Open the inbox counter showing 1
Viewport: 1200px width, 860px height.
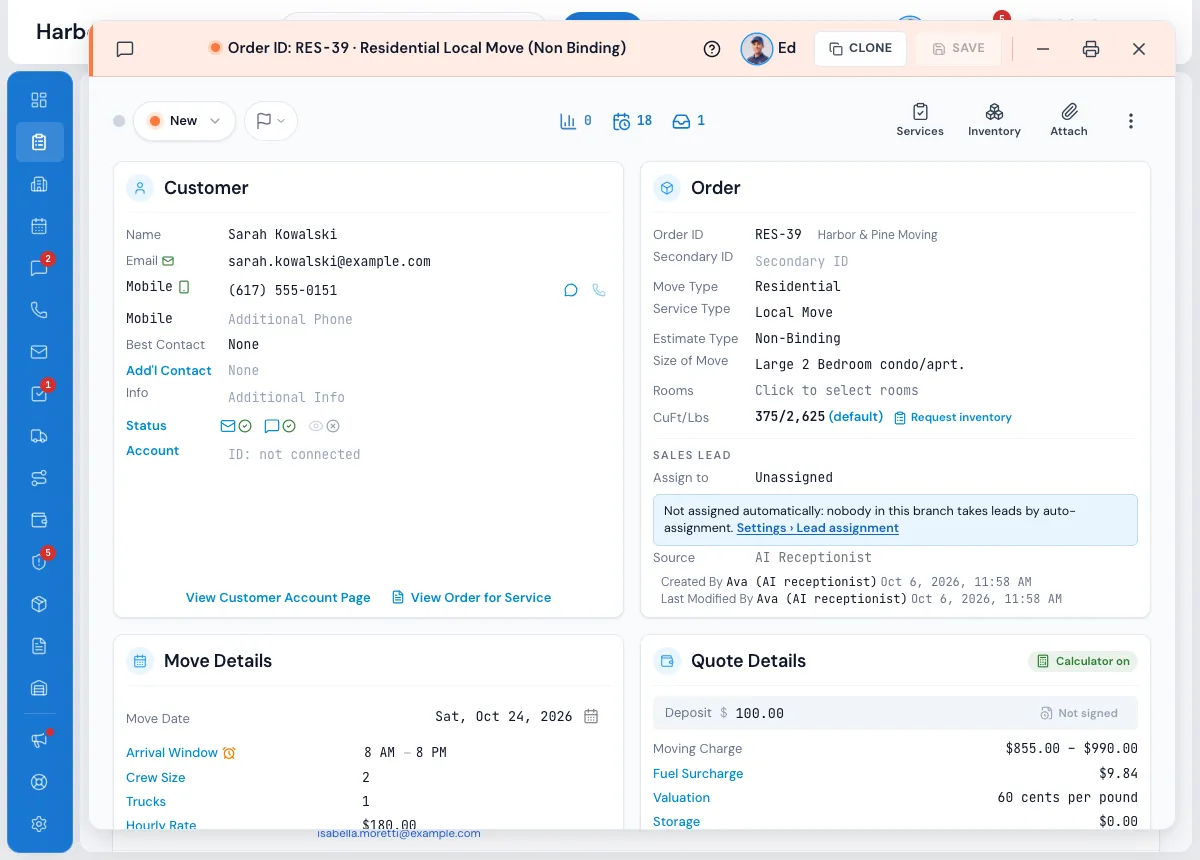[x=689, y=121]
